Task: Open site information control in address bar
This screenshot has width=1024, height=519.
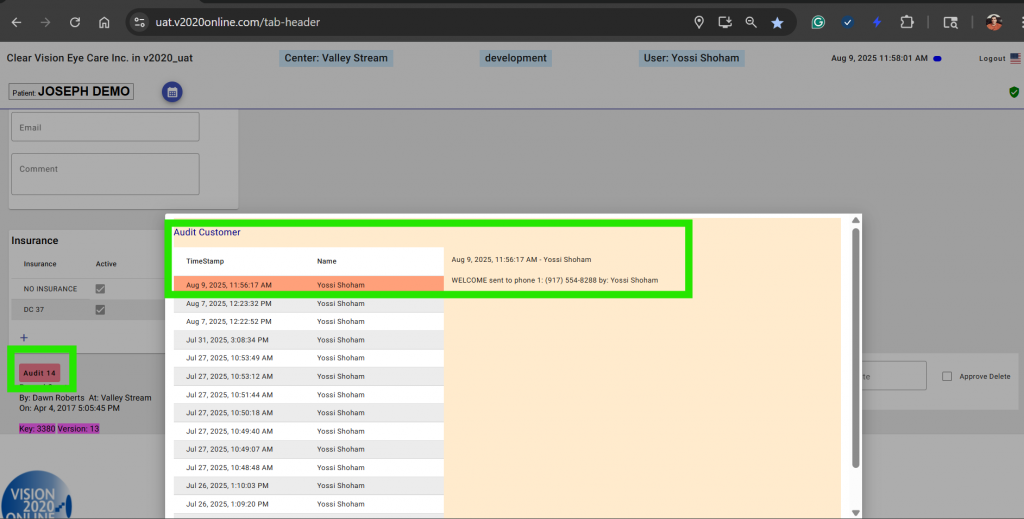Action: (x=141, y=22)
